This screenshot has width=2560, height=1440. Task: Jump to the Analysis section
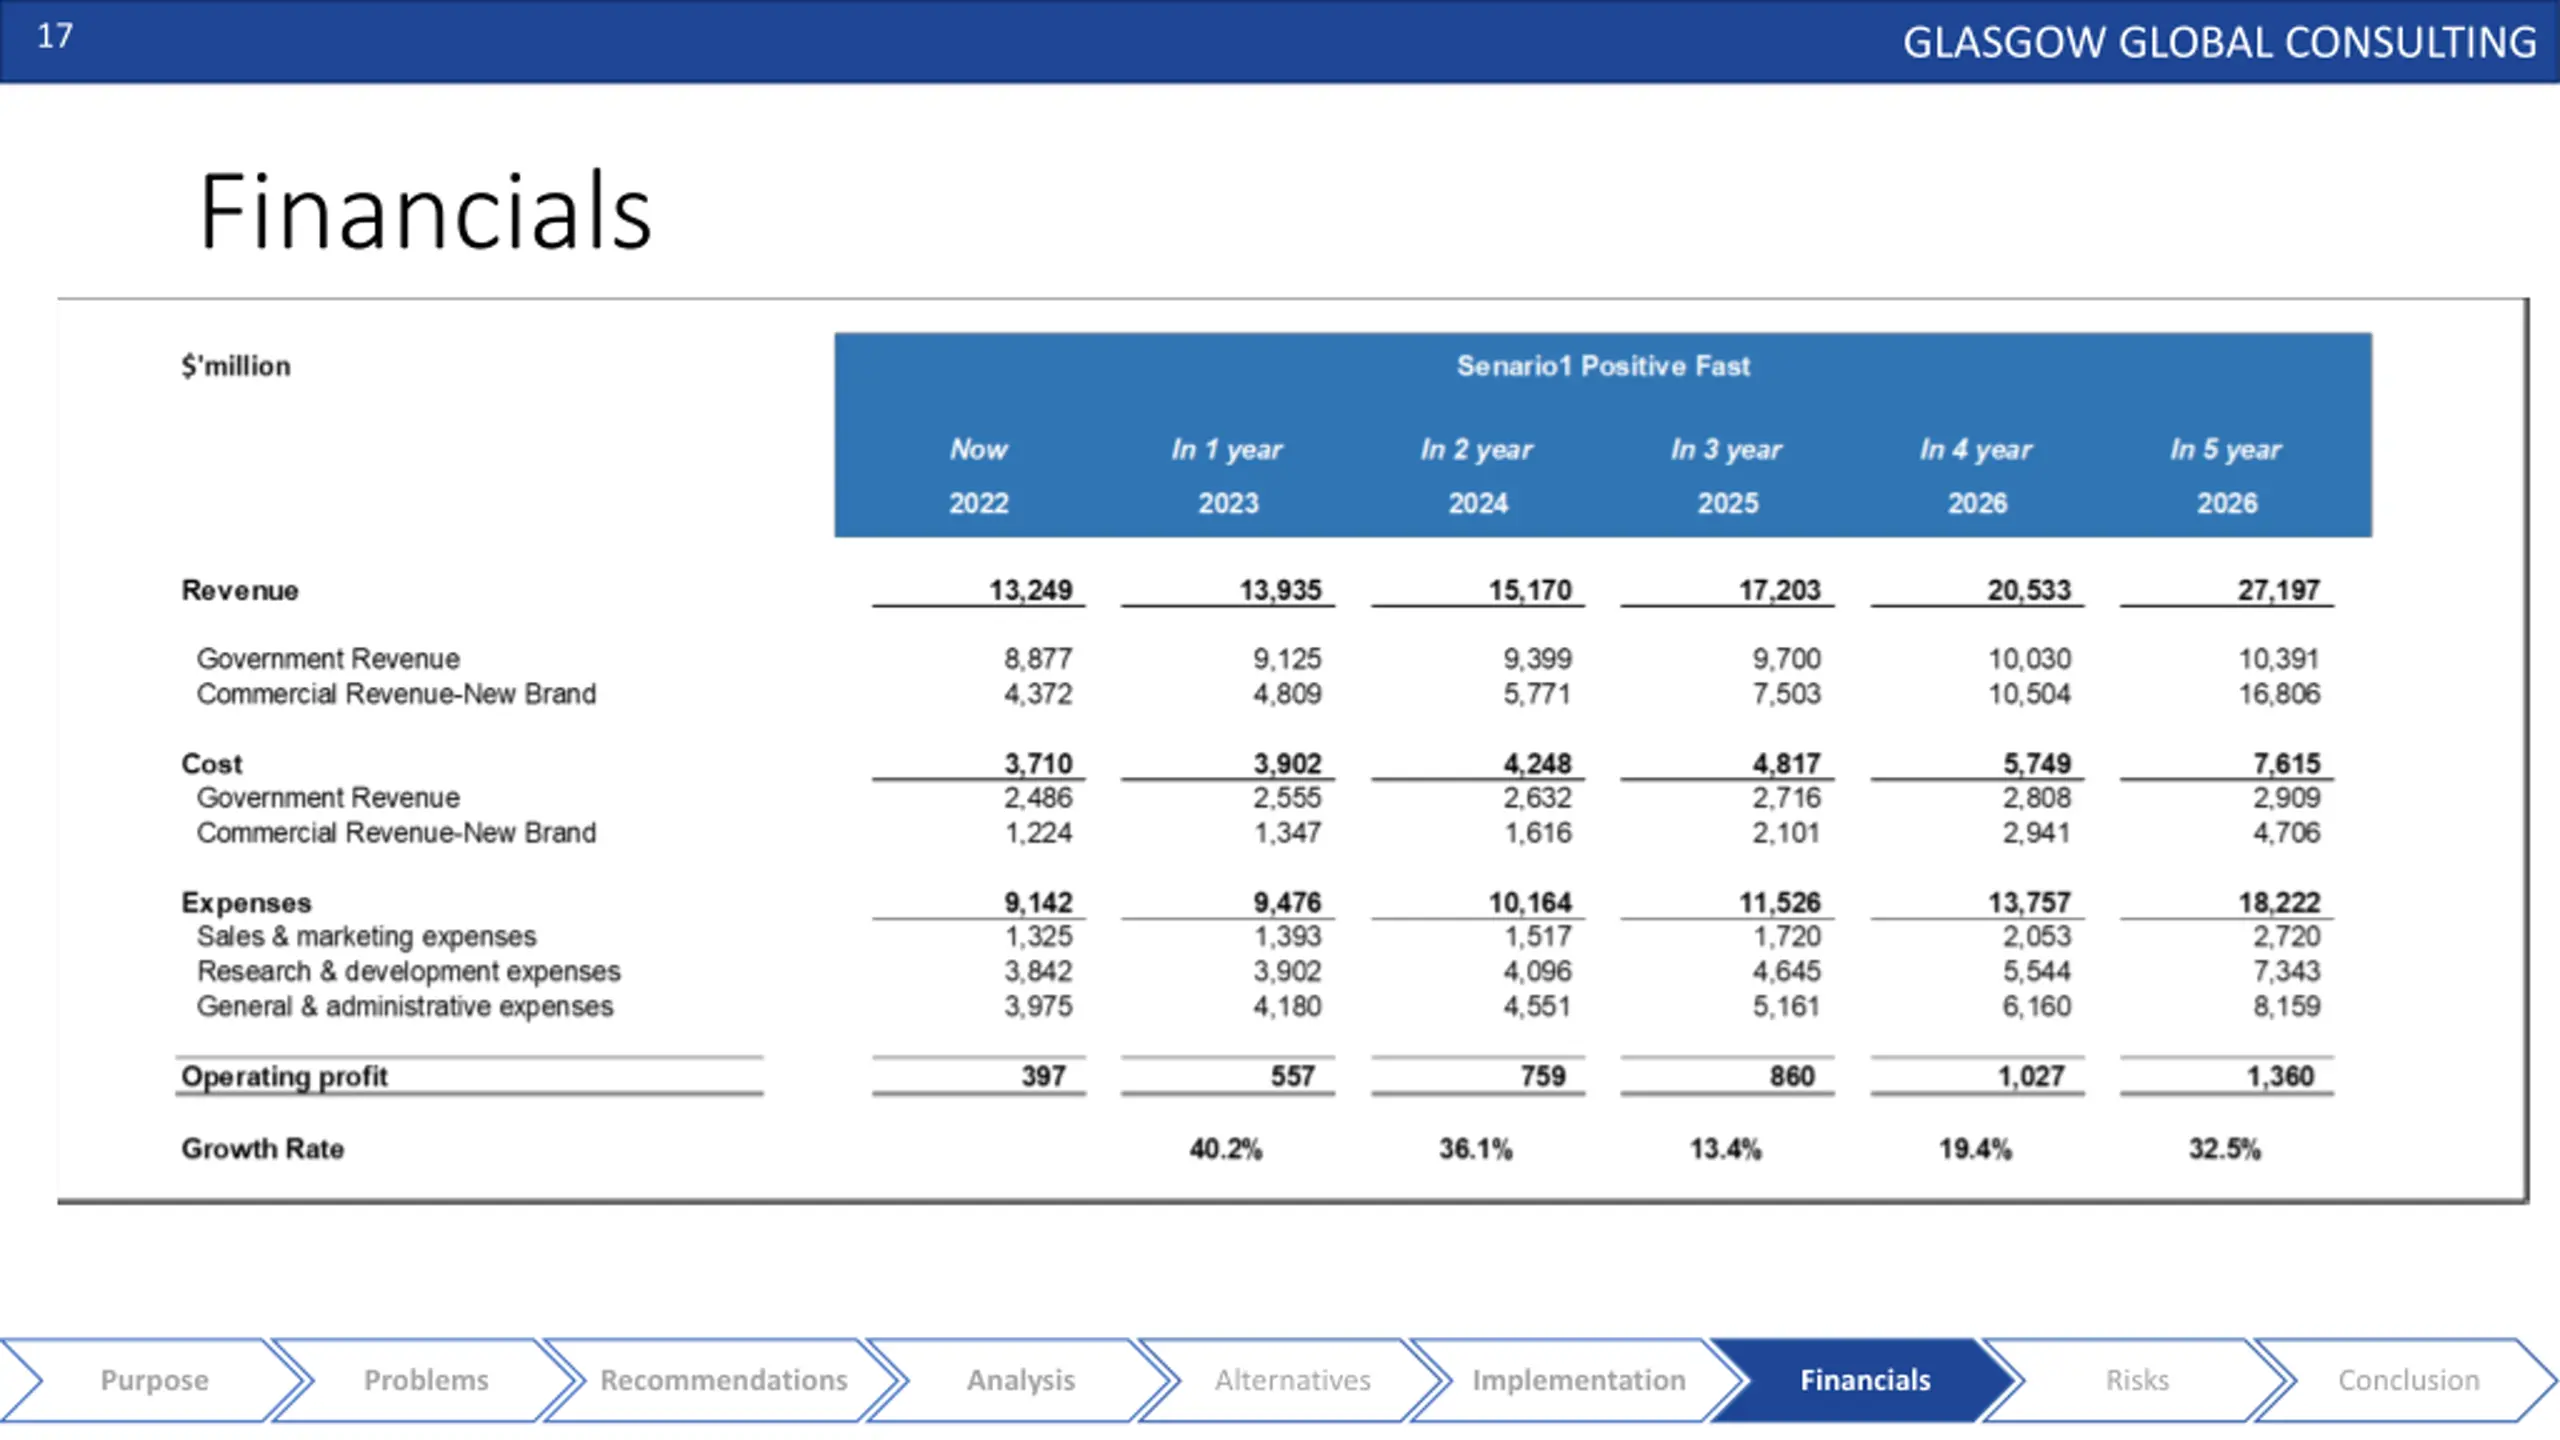click(1020, 1380)
